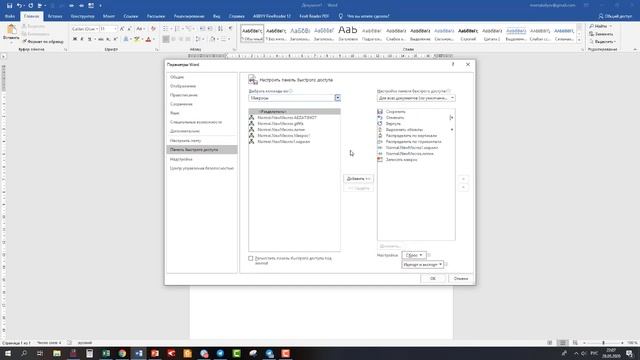
Task: Click the notification center icon in the system tray
Action: pyautogui.click(x=629, y=353)
